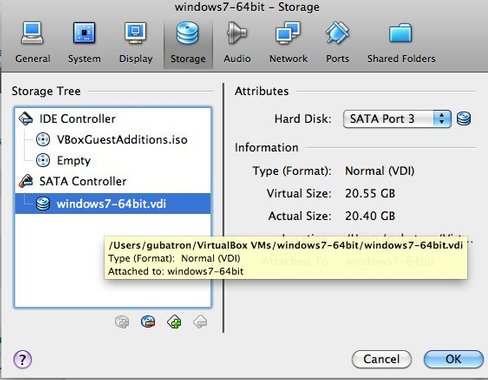Click the Hard Disk label

tap(303, 119)
